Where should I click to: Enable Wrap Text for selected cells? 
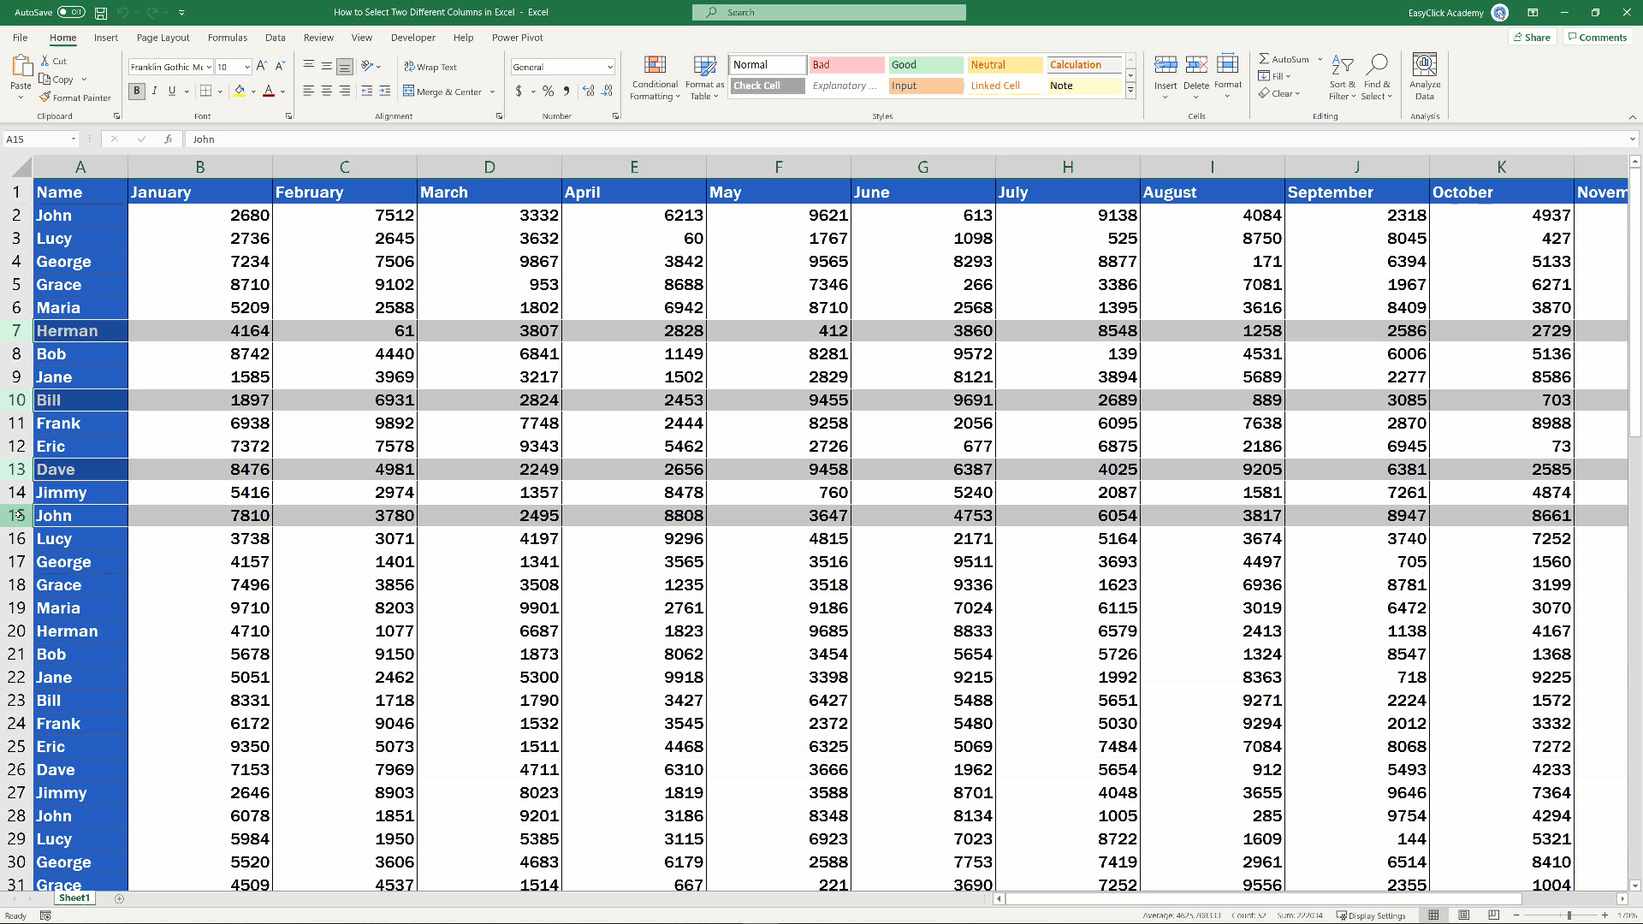(430, 66)
